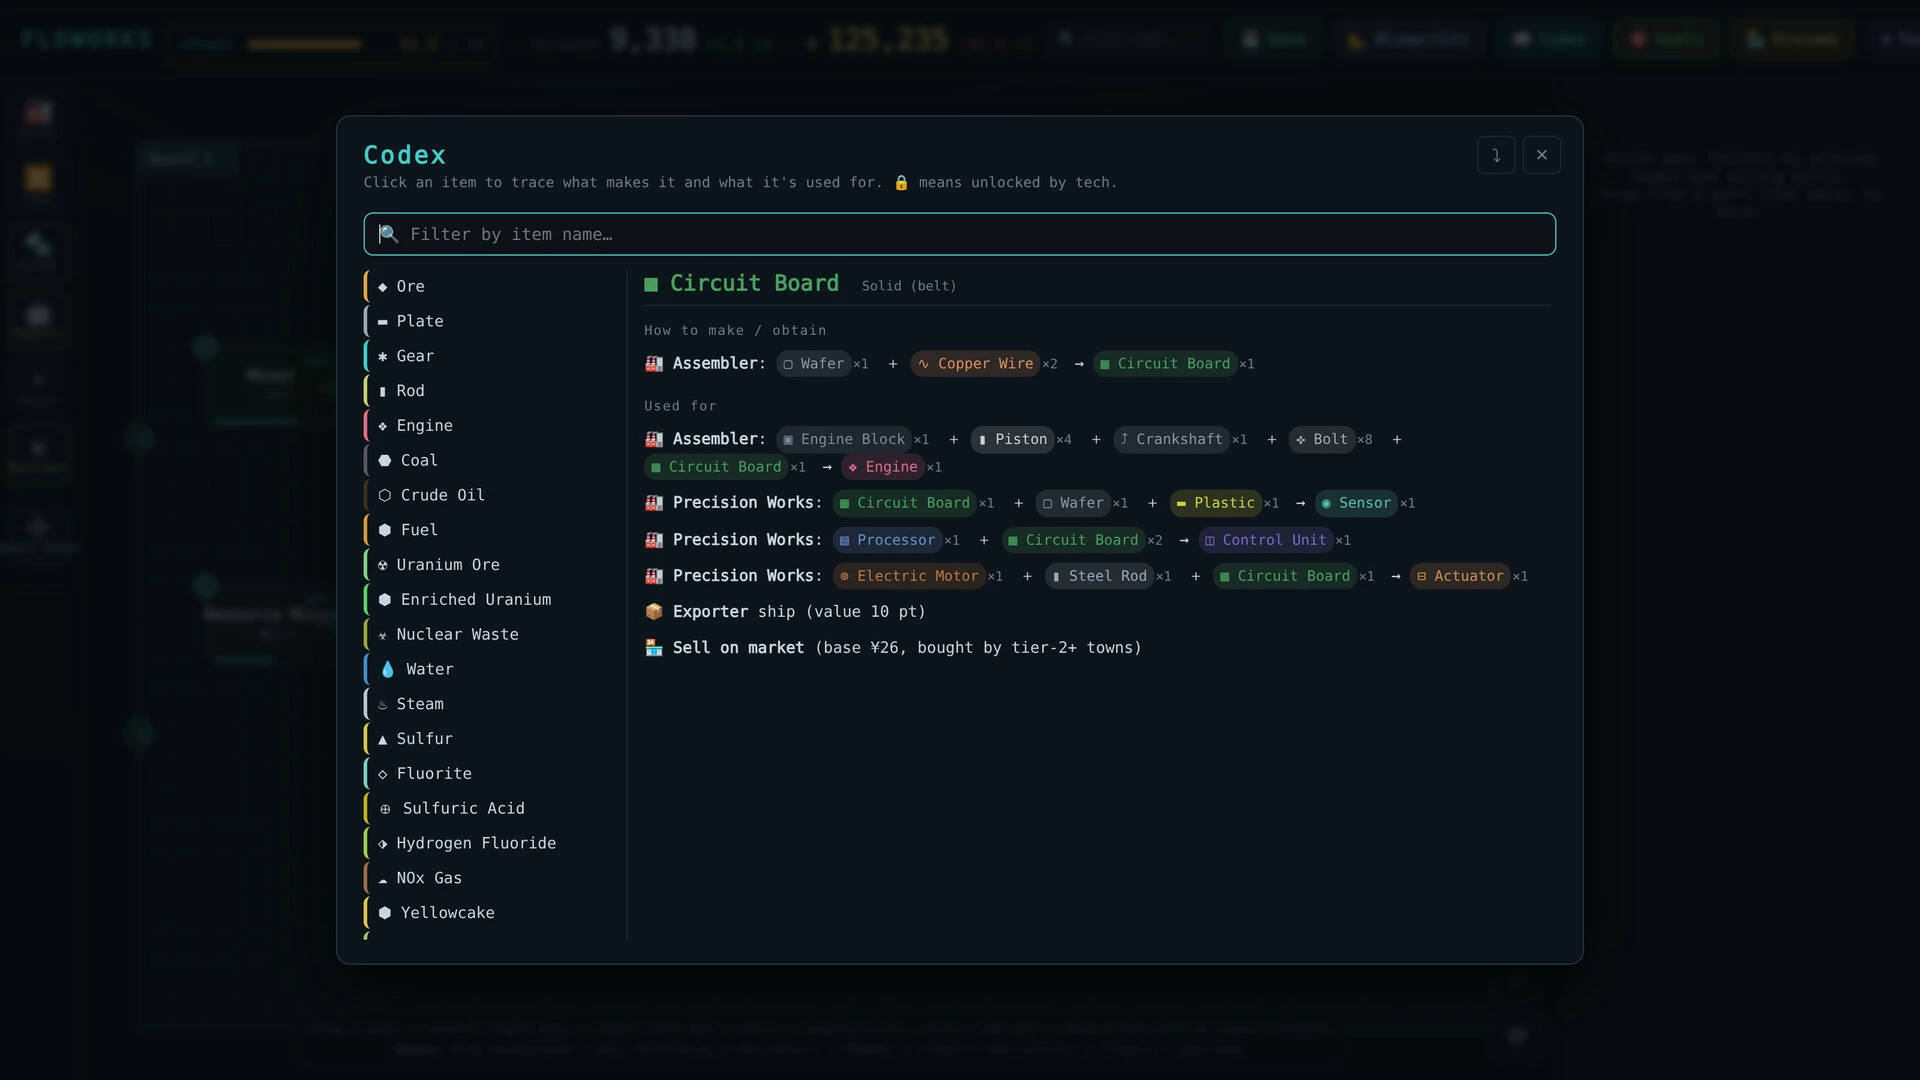Screen dimensions: 1920x1080
Task: Open the Crankshaft item chip
Action: pos(1171,439)
